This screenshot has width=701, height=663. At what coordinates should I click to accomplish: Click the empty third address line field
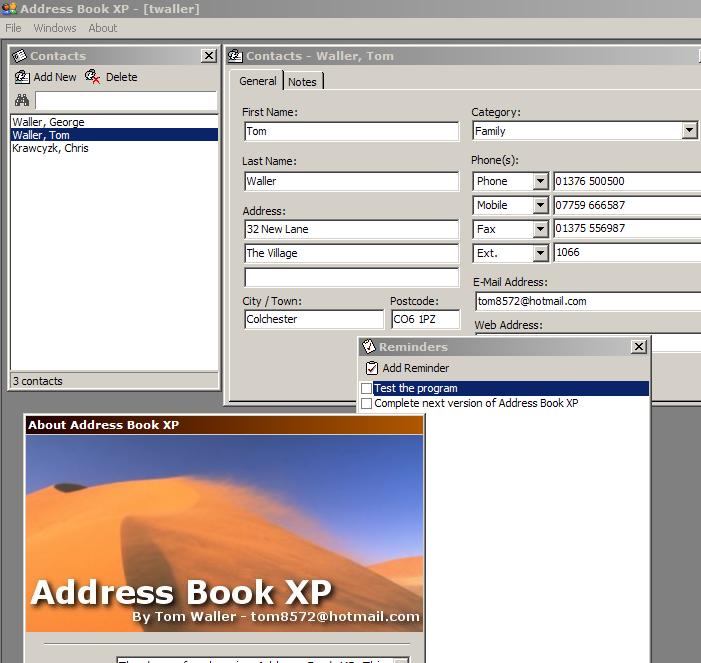click(351, 277)
